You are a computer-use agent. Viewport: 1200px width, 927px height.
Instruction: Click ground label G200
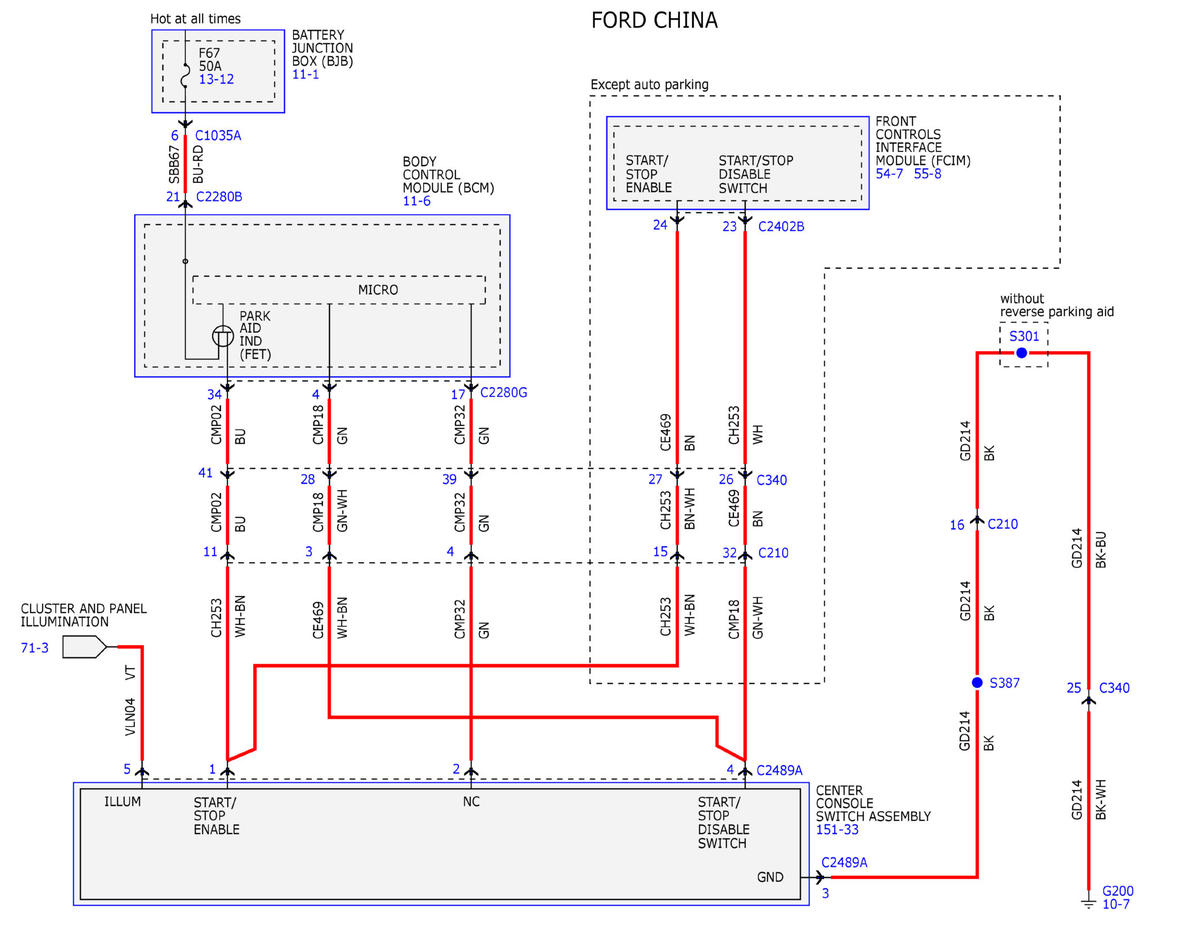click(x=1118, y=891)
